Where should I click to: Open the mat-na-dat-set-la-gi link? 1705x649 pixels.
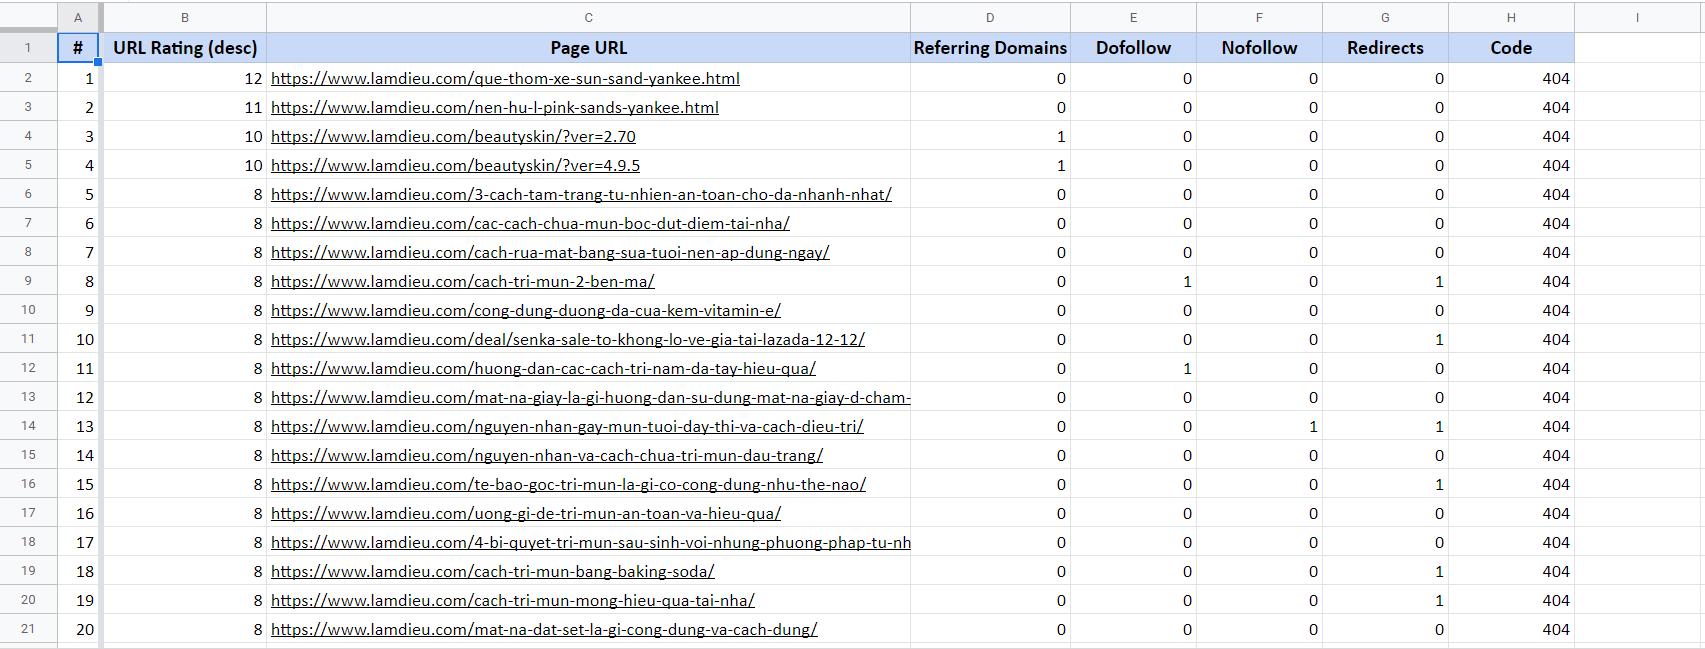click(544, 629)
